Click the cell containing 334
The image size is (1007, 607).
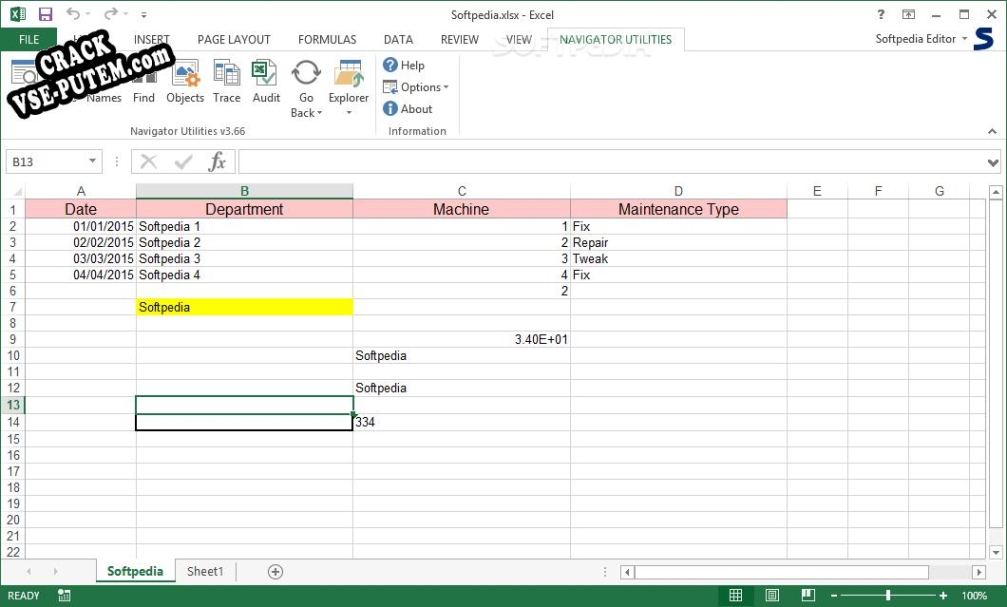coord(461,422)
